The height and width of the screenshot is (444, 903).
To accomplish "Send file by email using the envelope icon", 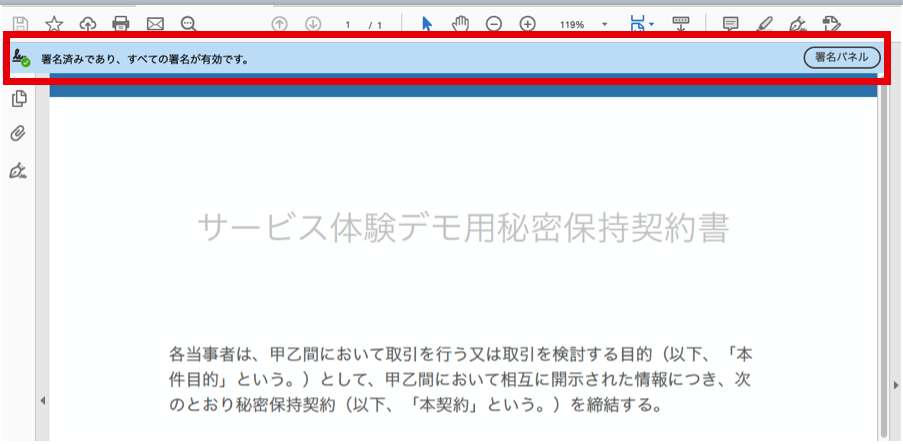I will click(155, 24).
